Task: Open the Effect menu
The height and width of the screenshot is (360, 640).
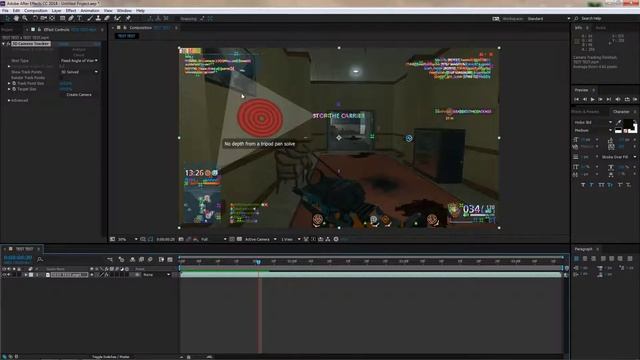Action: click(x=71, y=11)
